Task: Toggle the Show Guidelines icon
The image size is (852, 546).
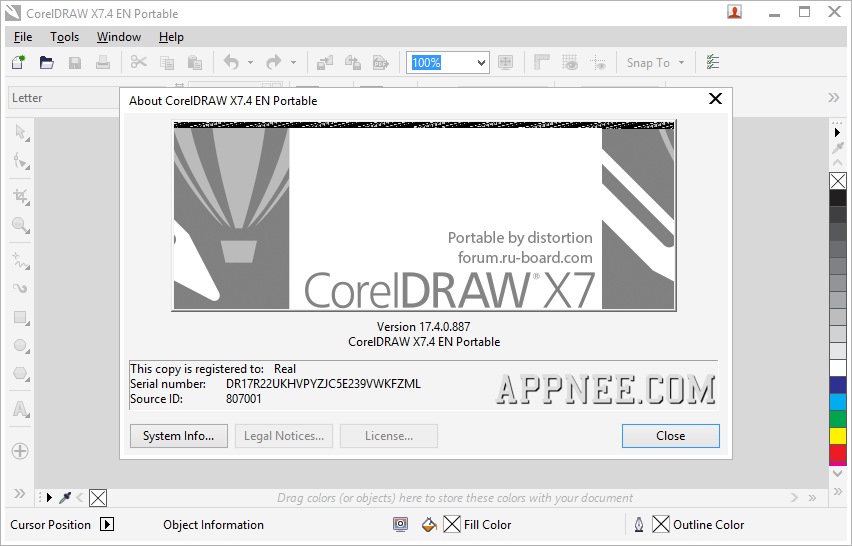Action: [x=598, y=62]
